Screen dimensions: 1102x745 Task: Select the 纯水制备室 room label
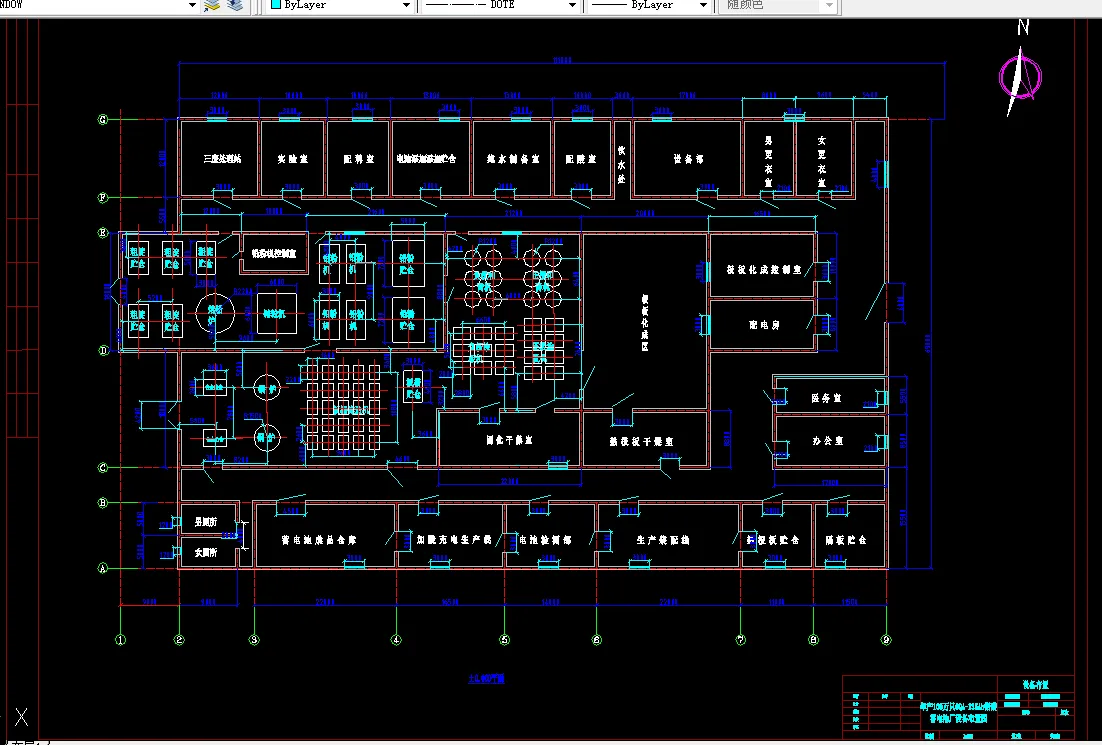click(x=513, y=159)
